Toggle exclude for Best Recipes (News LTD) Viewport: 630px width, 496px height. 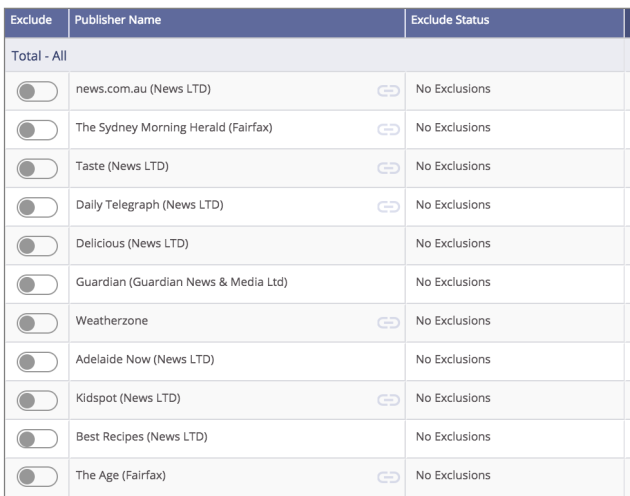coord(37,438)
